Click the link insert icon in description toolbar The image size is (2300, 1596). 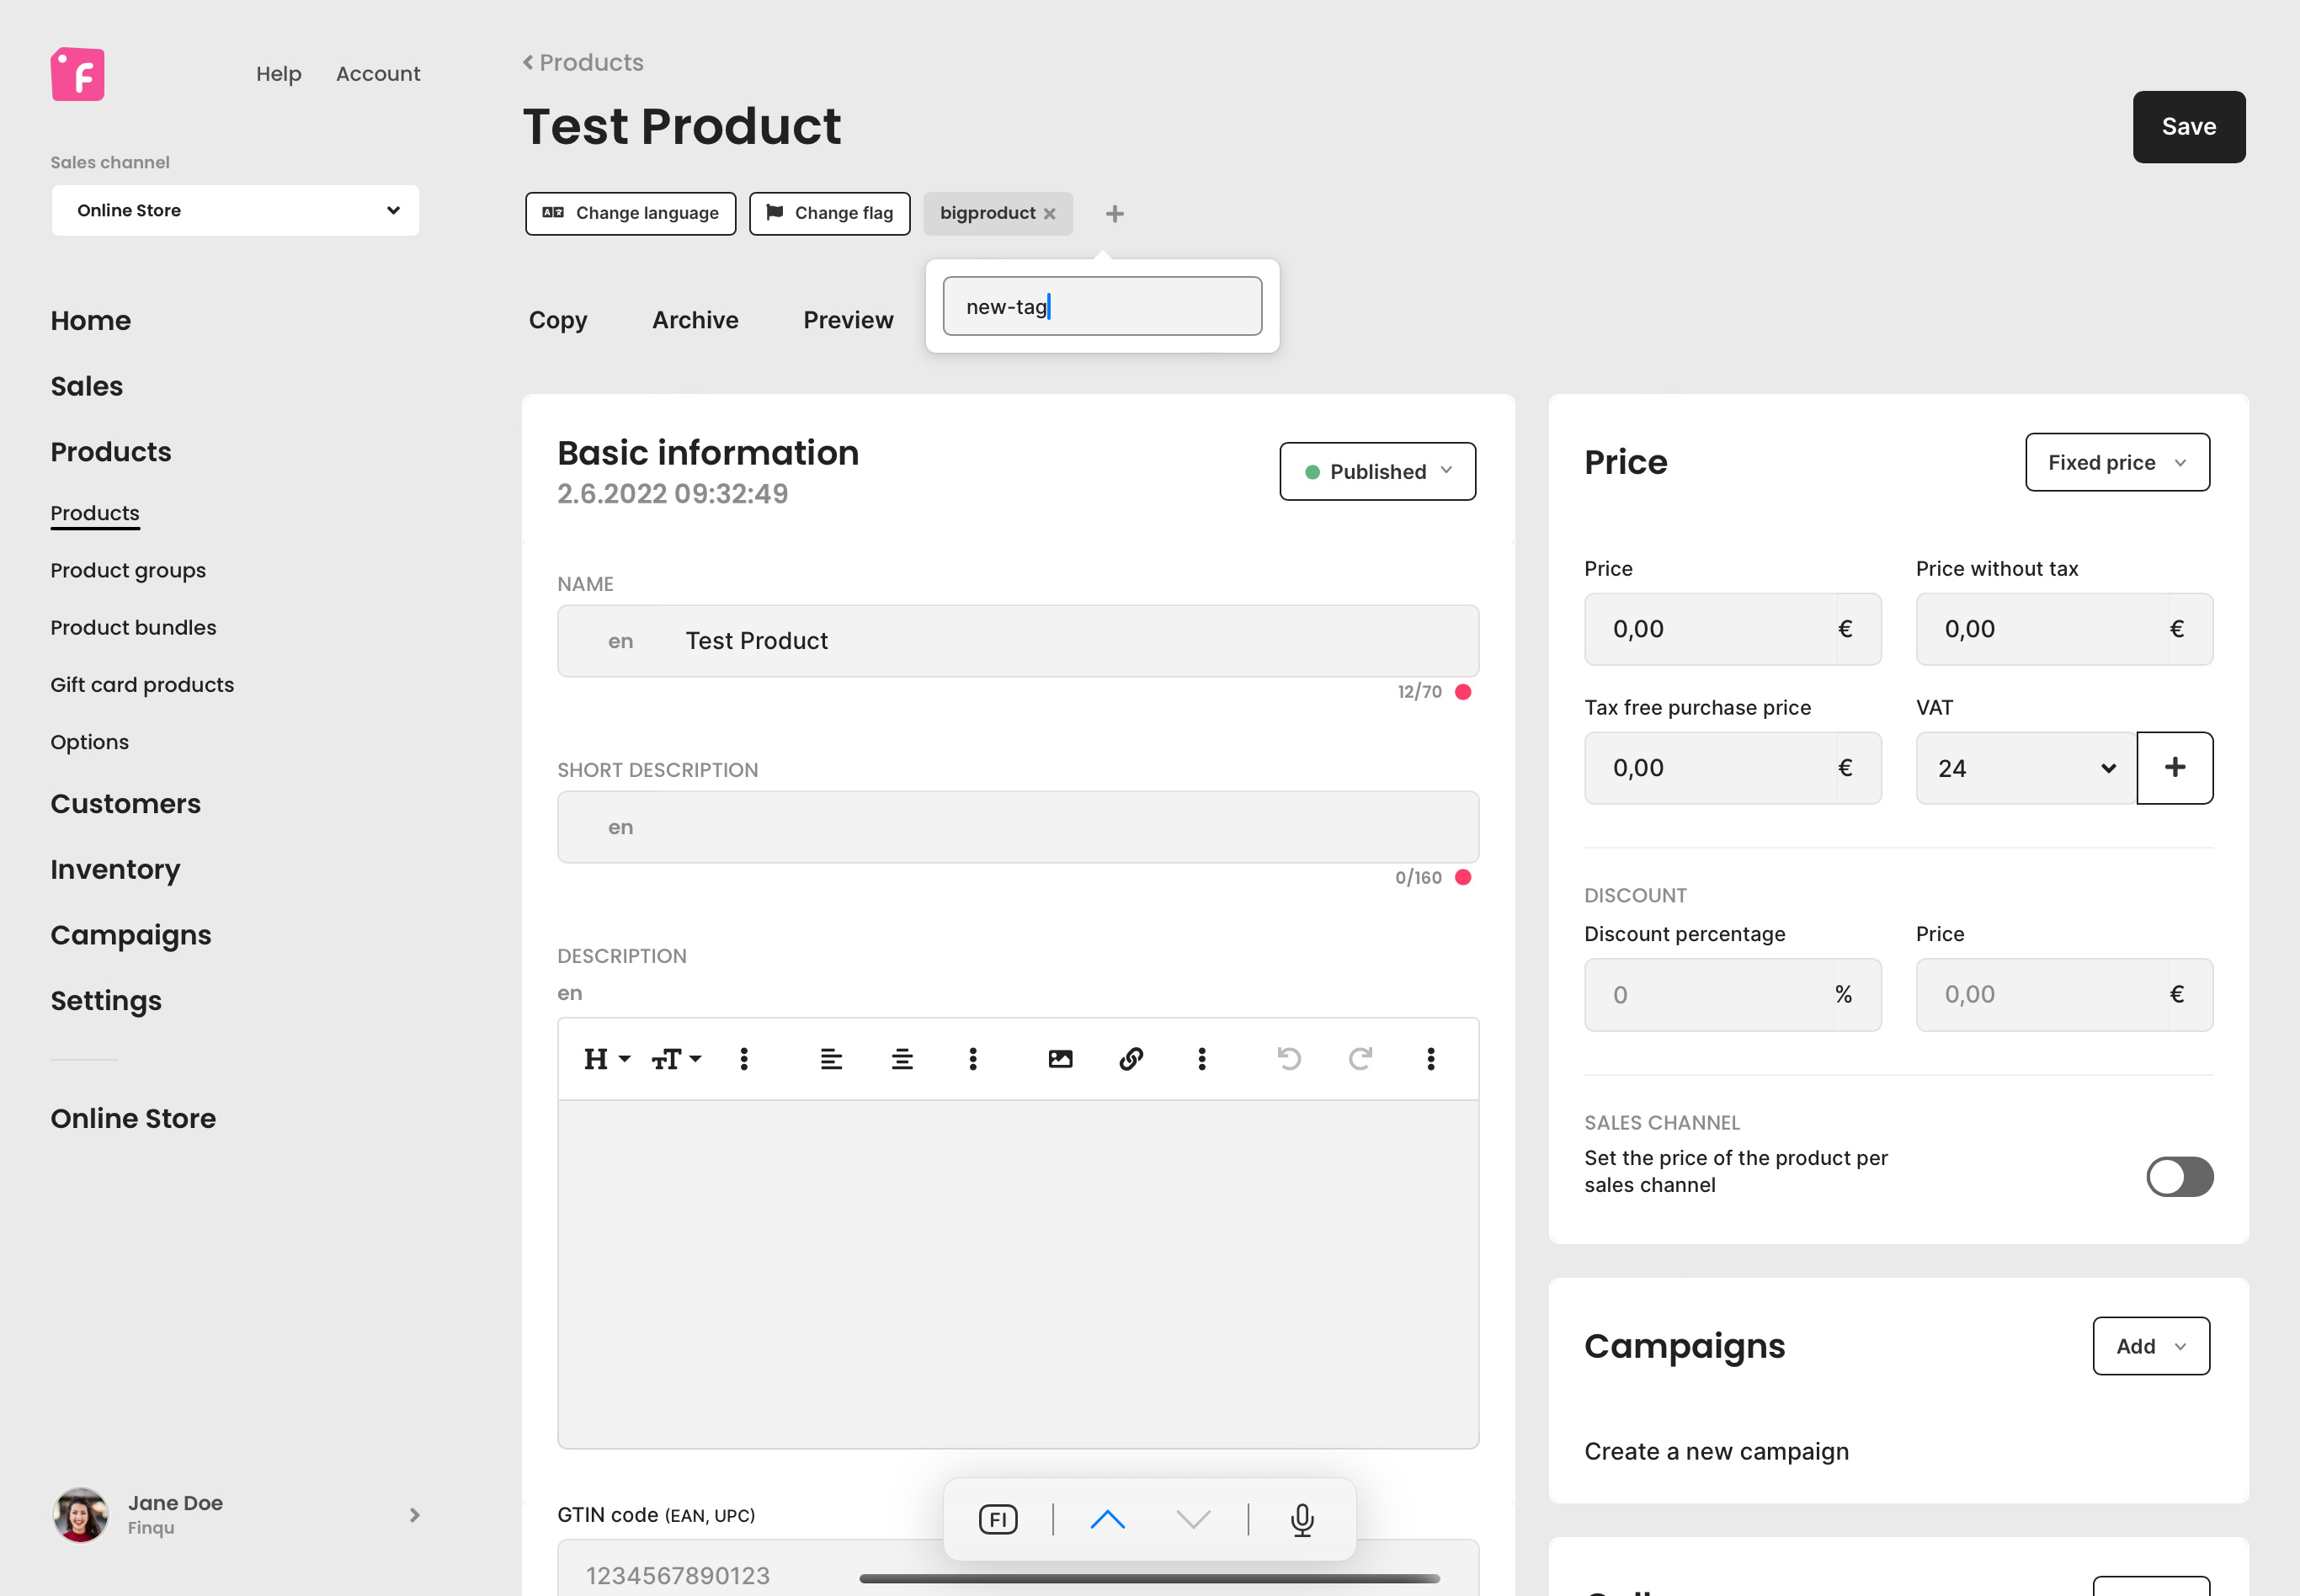point(1132,1057)
